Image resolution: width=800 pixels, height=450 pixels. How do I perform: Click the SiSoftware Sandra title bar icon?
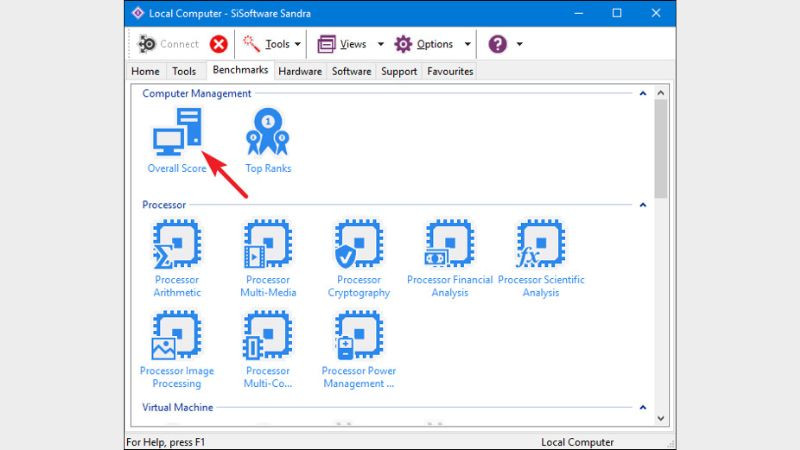(x=138, y=13)
